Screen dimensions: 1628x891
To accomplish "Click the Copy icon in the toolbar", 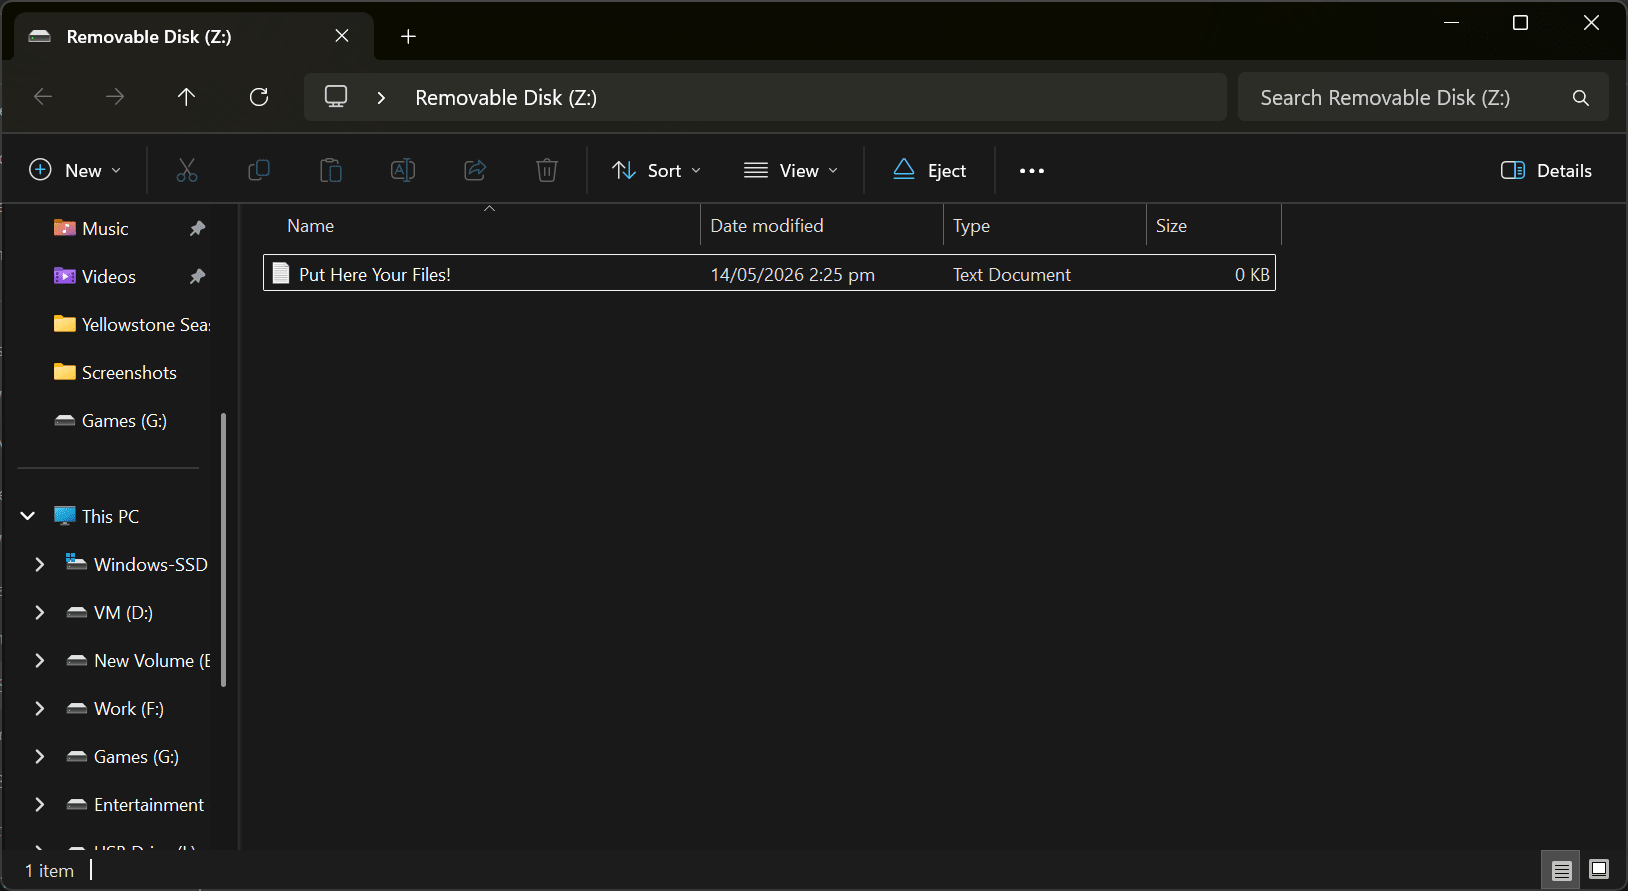I will 259,171.
